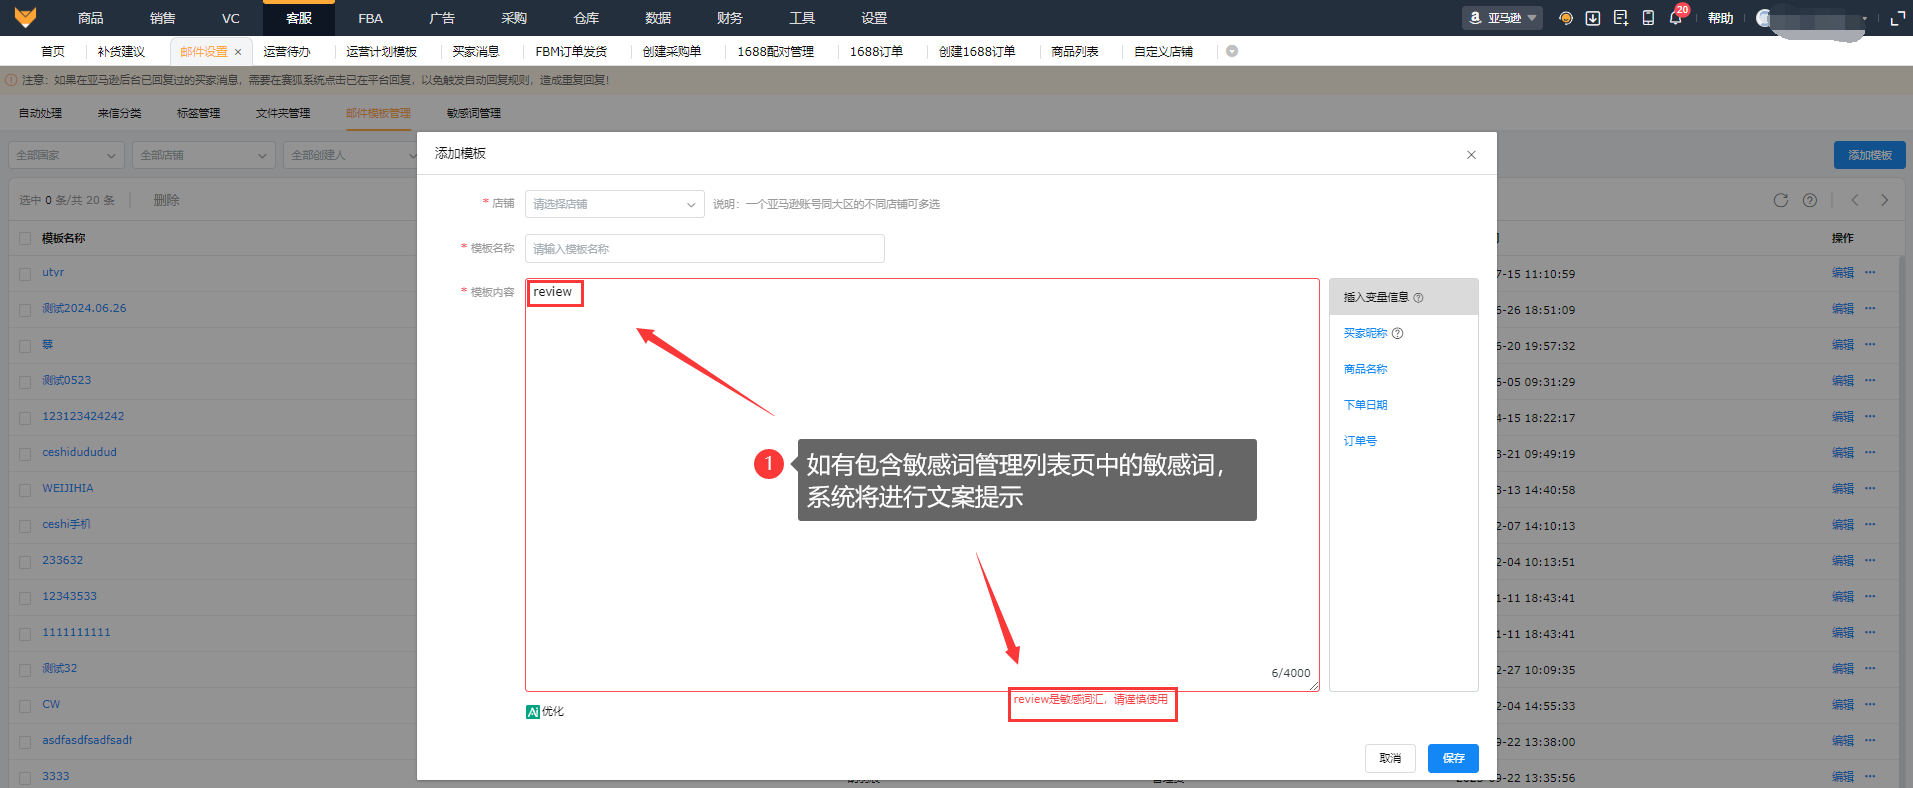
Task: Click the fox logo in the top bar
Action: [26, 17]
